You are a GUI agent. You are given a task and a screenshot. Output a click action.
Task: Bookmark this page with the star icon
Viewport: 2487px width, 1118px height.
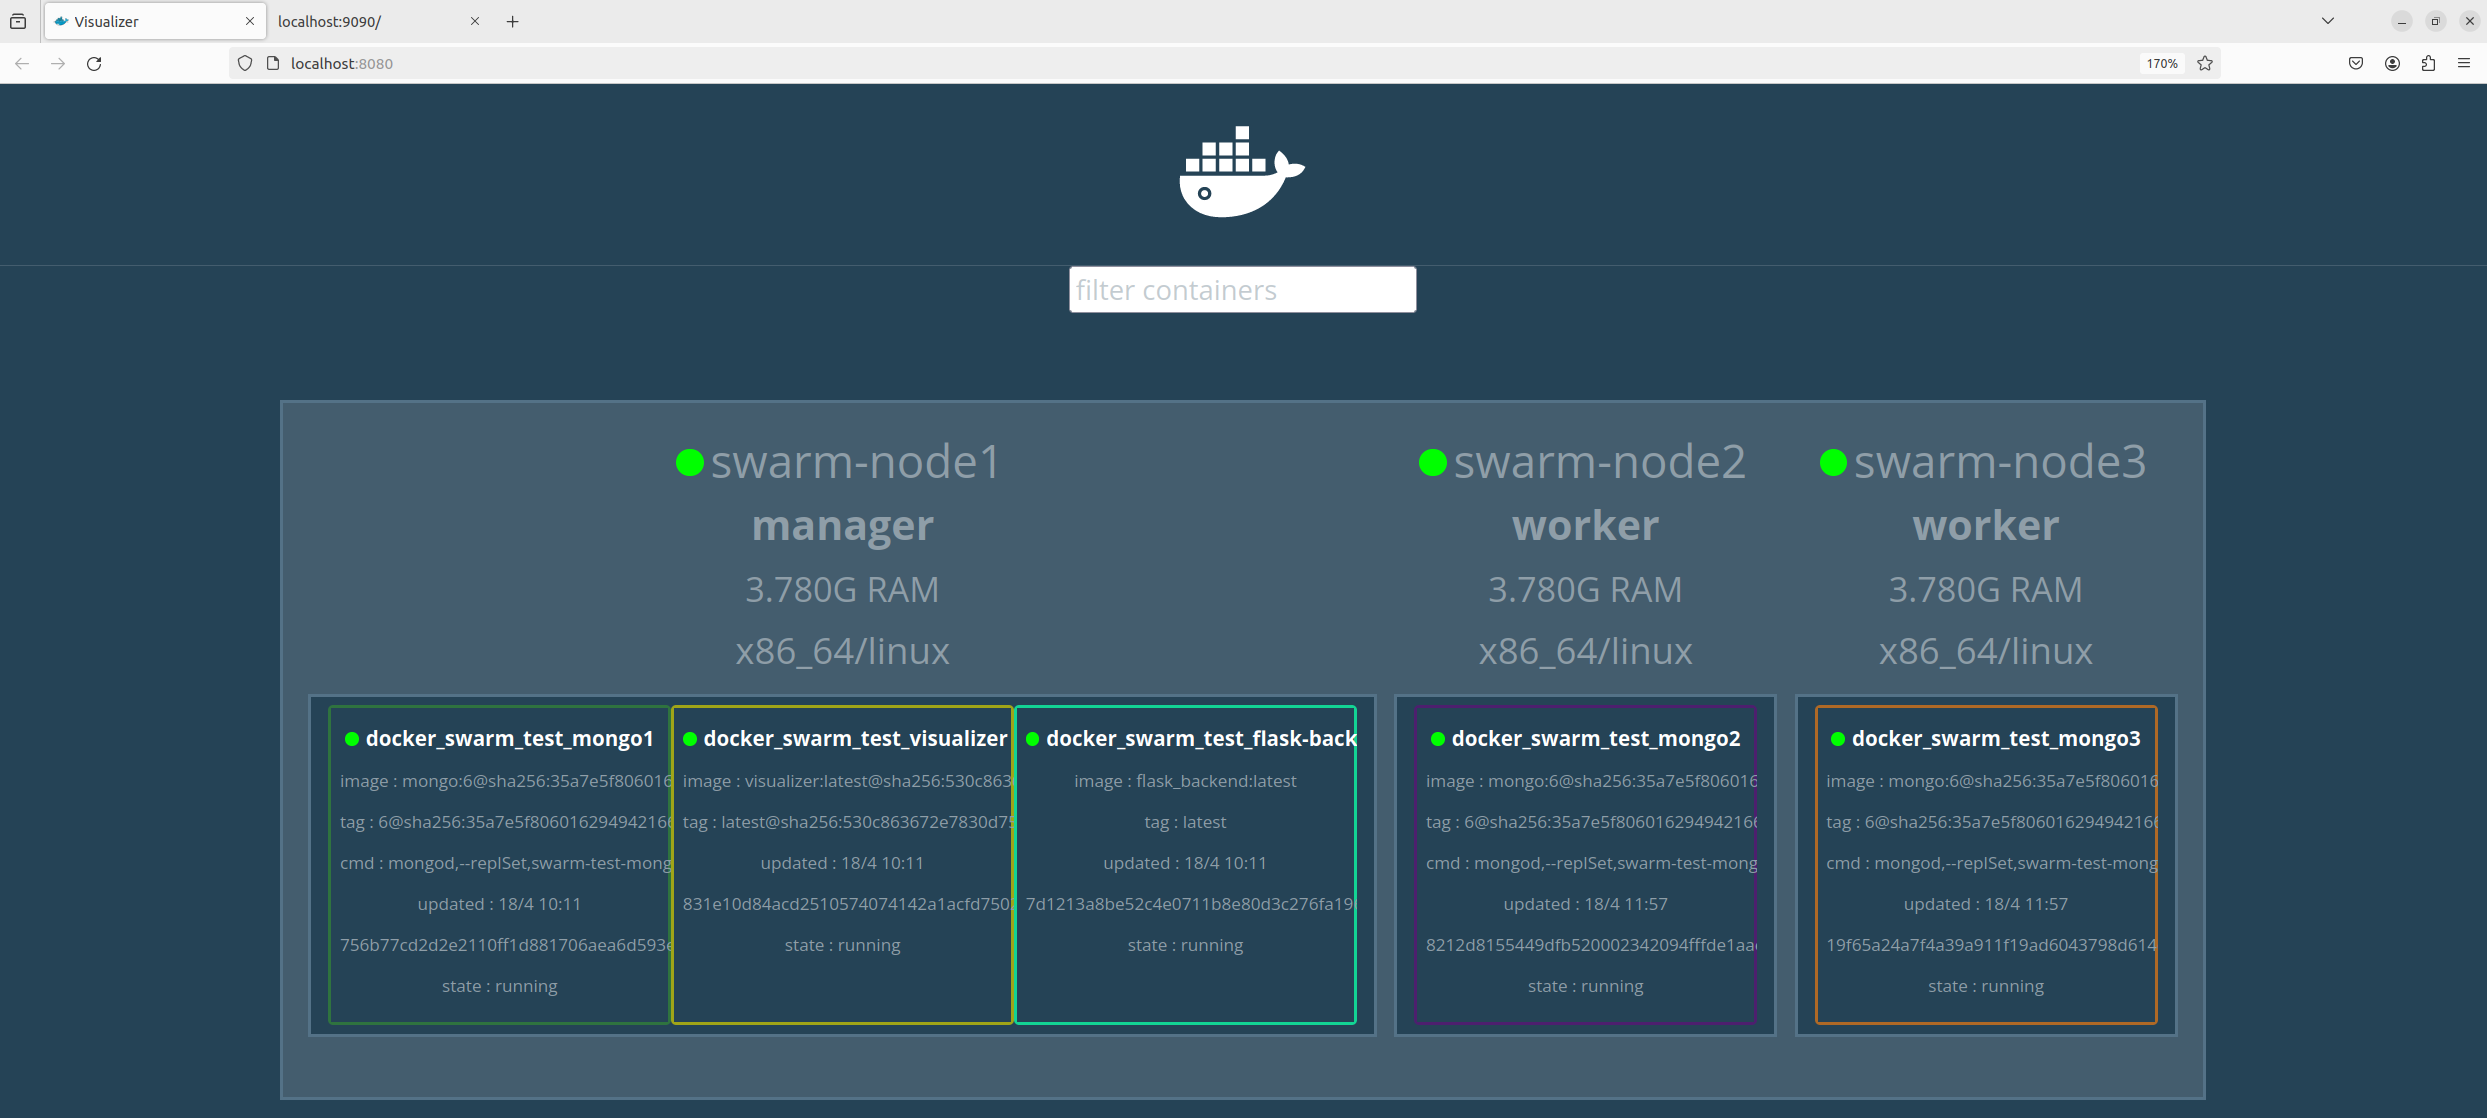pyautogui.click(x=2205, y=63)
